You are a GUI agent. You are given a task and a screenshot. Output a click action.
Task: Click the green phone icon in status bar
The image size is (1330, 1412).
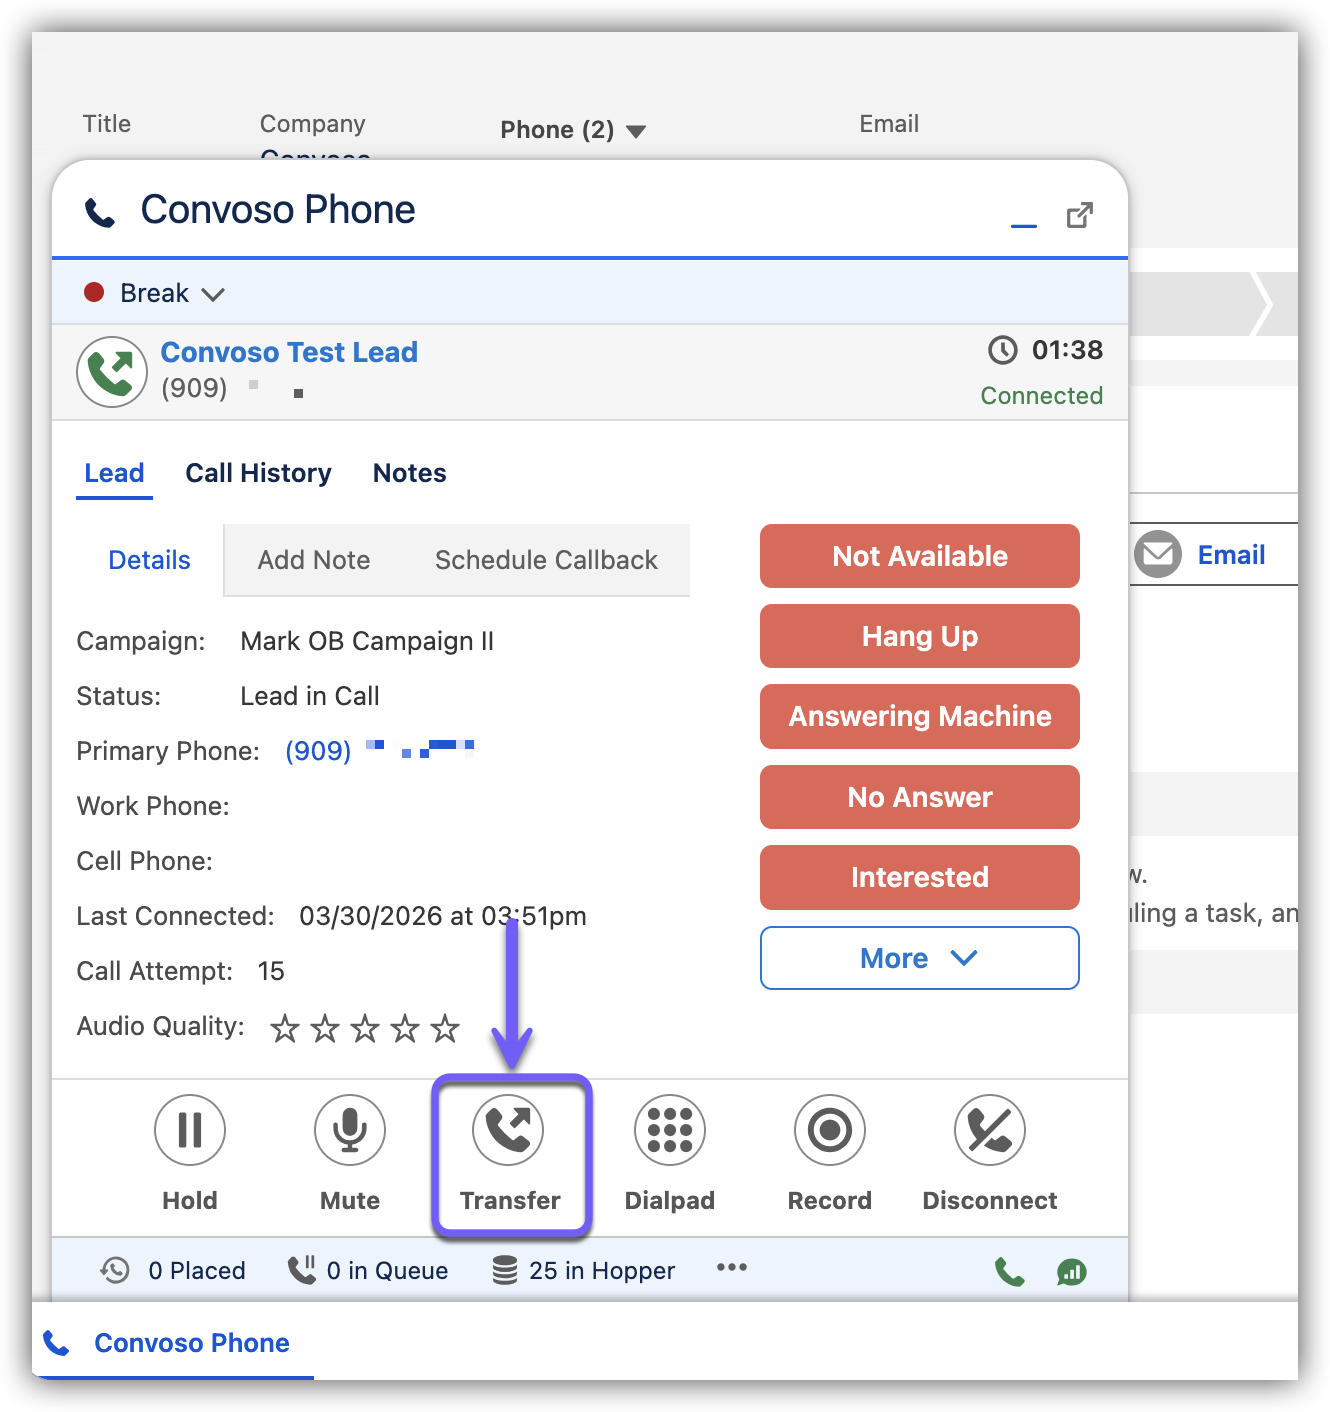pos(1010,1272)
